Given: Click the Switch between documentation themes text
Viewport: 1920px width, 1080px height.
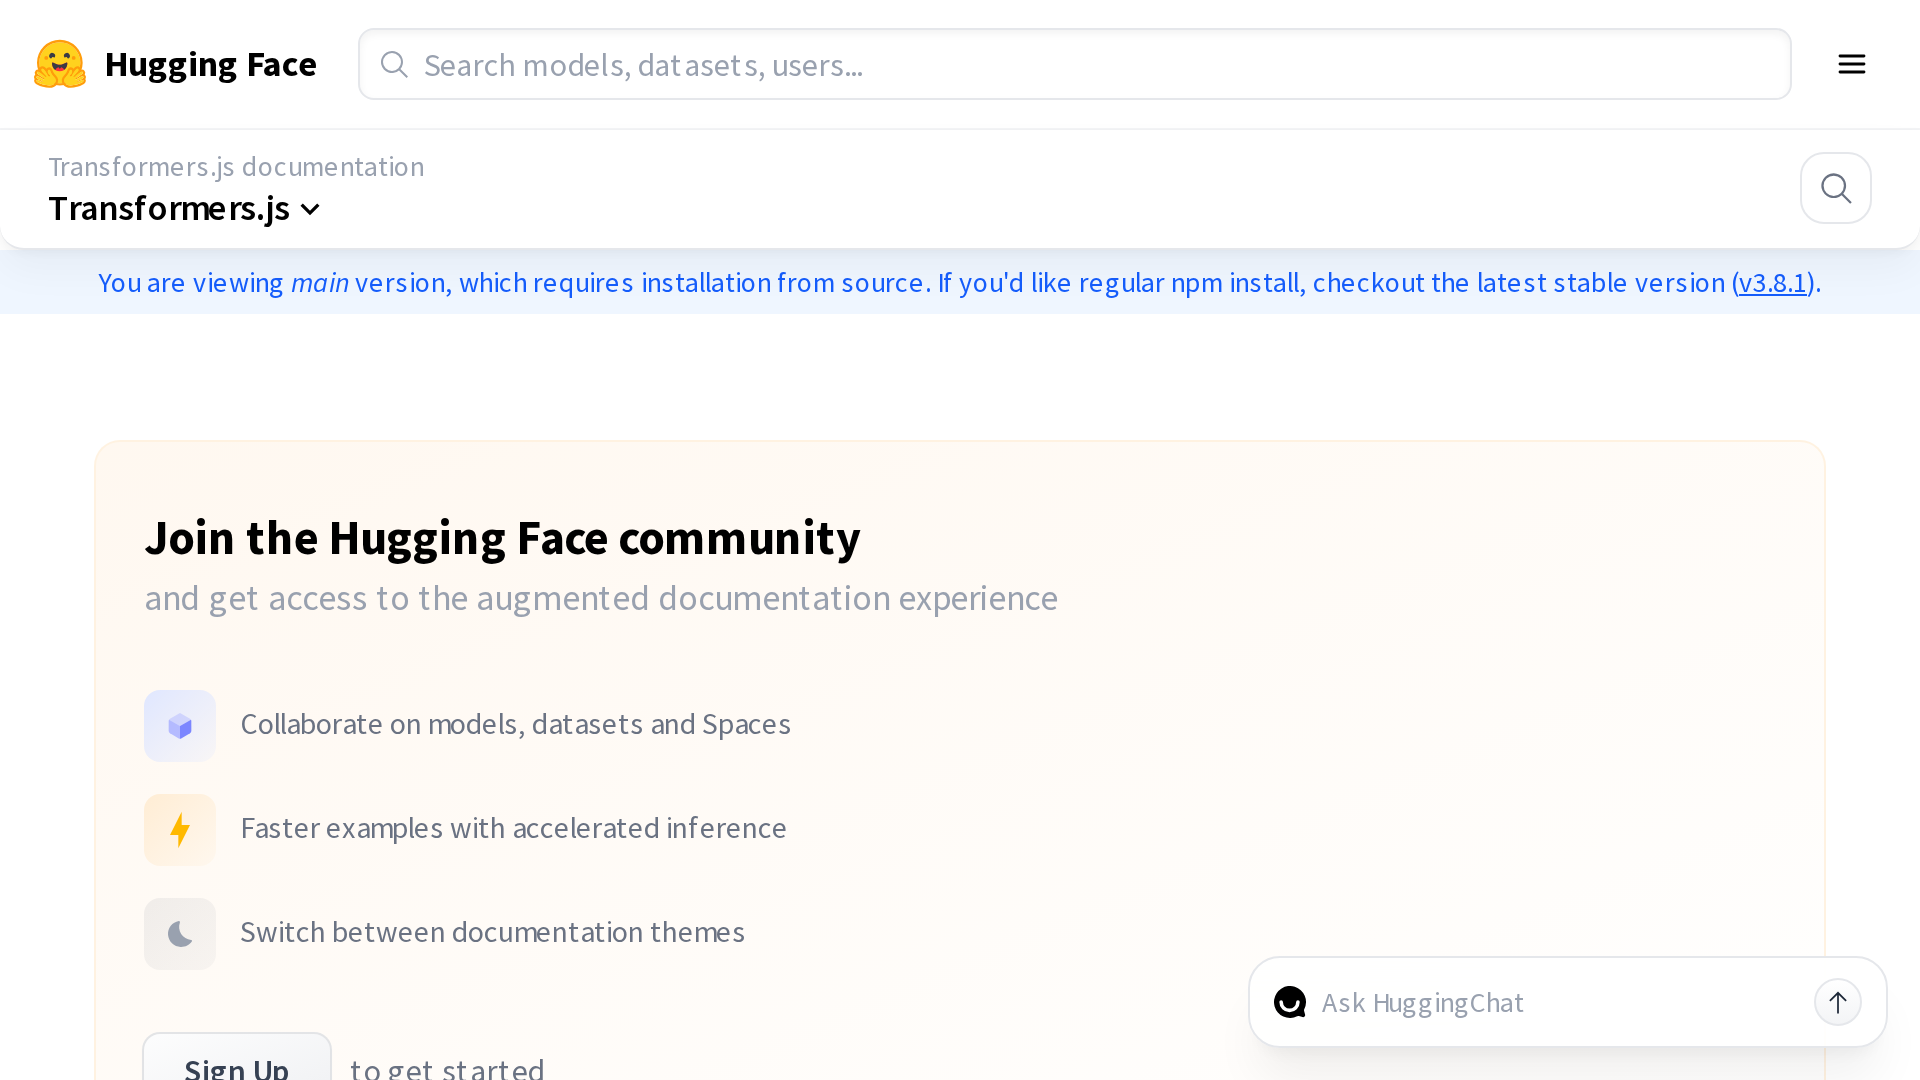Looking at the screenshot, I should click(493, 932).
